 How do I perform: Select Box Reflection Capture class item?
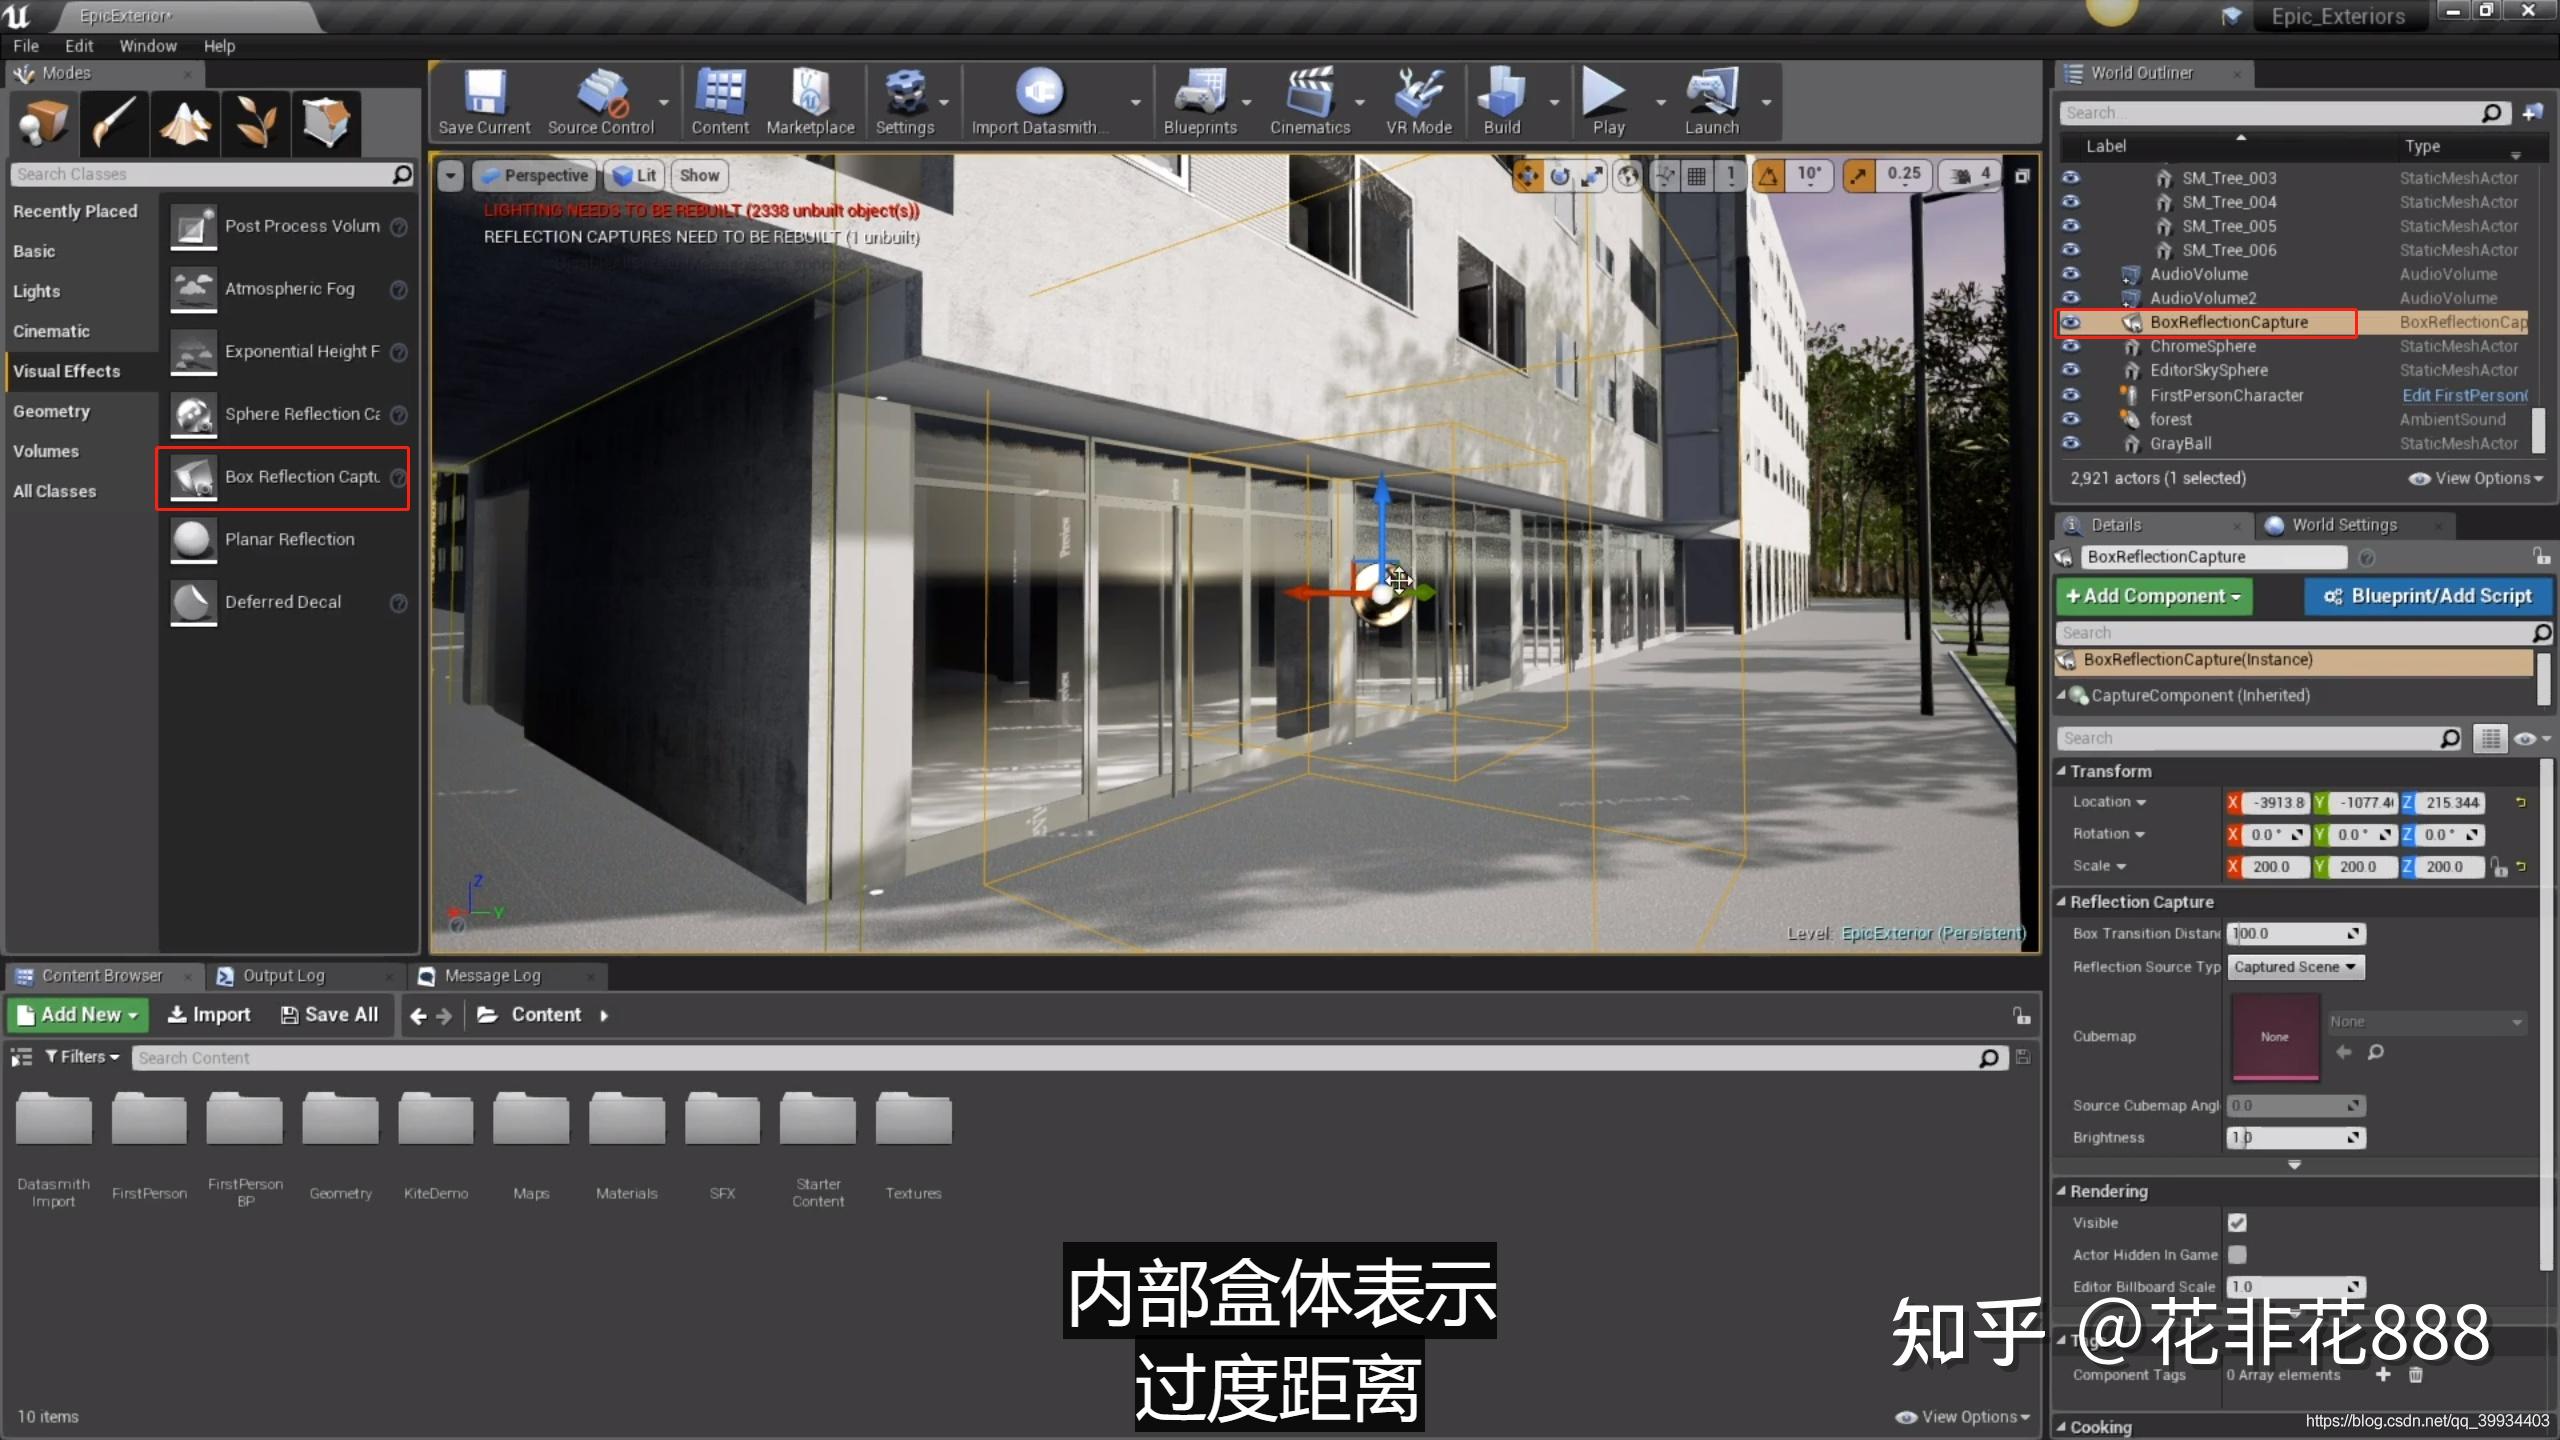[x=283, y=478]
